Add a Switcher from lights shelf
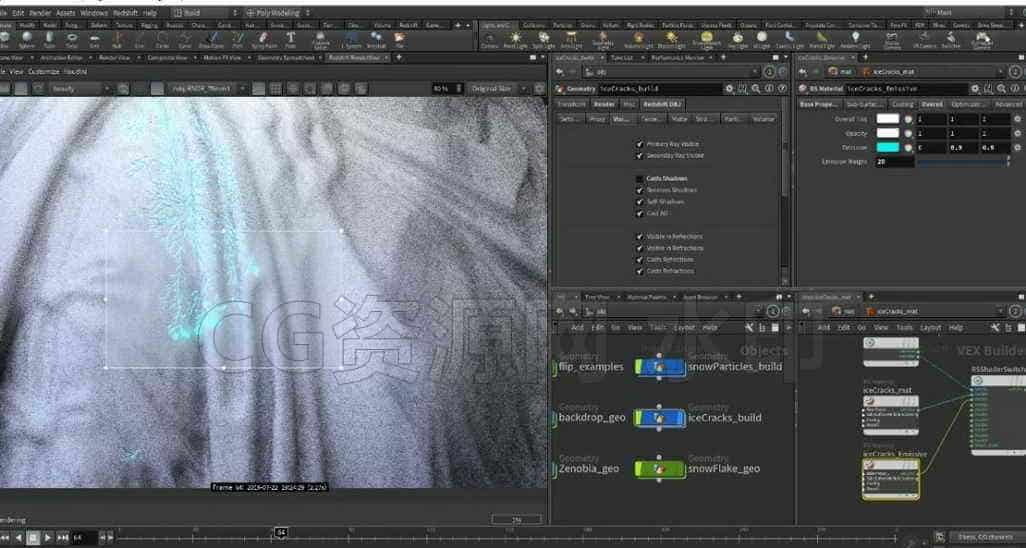The width and height of the screenshot is (1026, 548). pyautogui.click(x=951, y=40)
